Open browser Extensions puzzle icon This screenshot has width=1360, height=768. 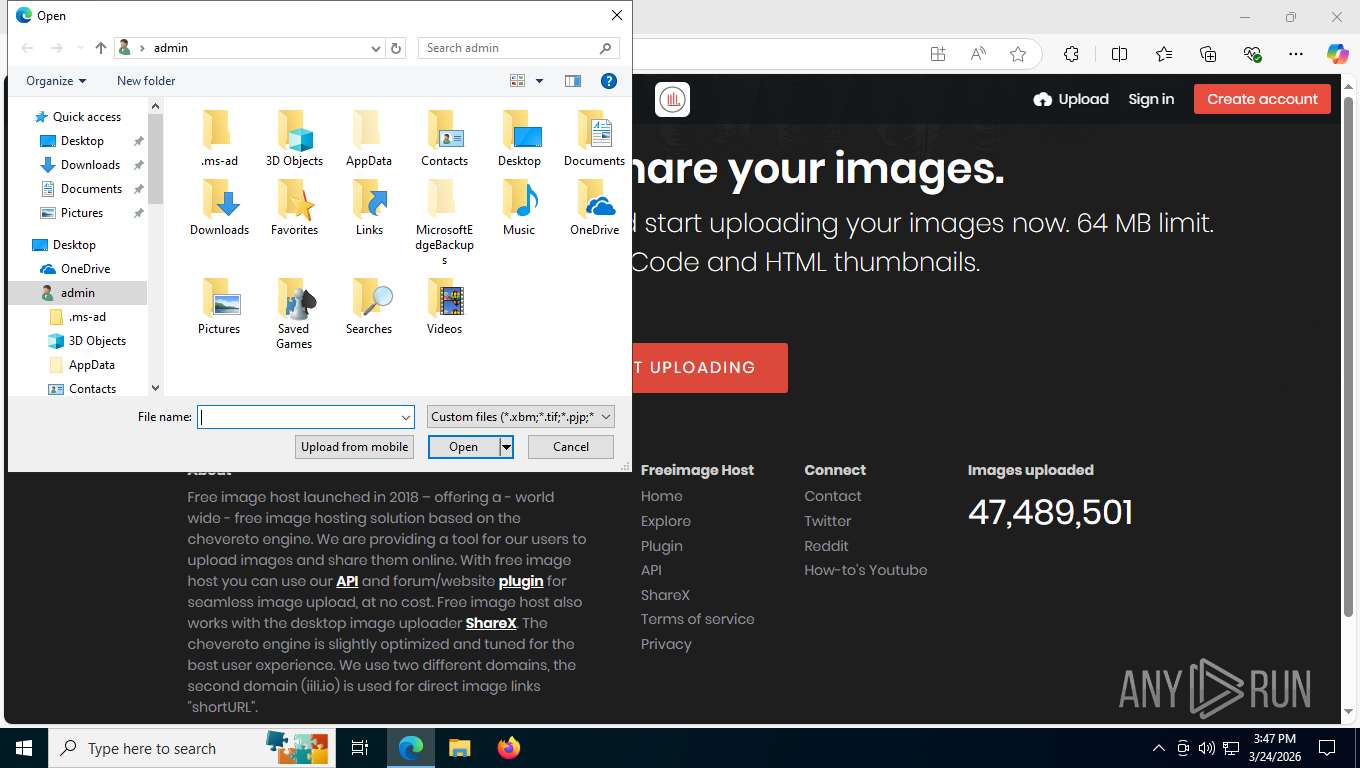click(x=1071, y=54)
